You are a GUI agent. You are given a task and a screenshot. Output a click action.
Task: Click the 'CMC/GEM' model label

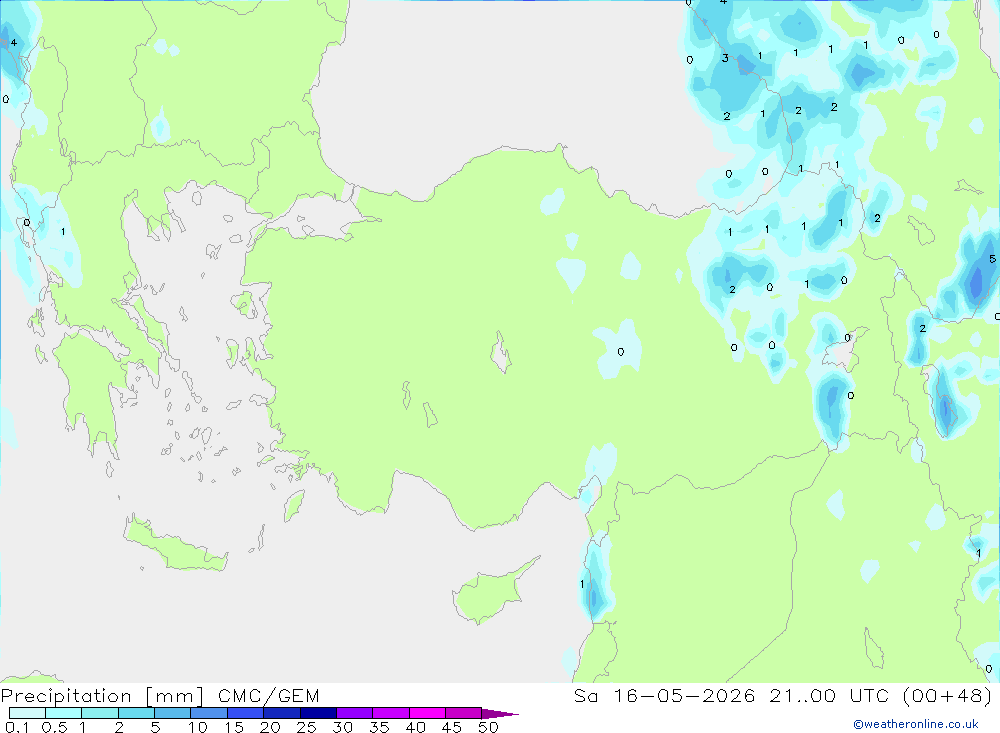[x=268, y=696]
